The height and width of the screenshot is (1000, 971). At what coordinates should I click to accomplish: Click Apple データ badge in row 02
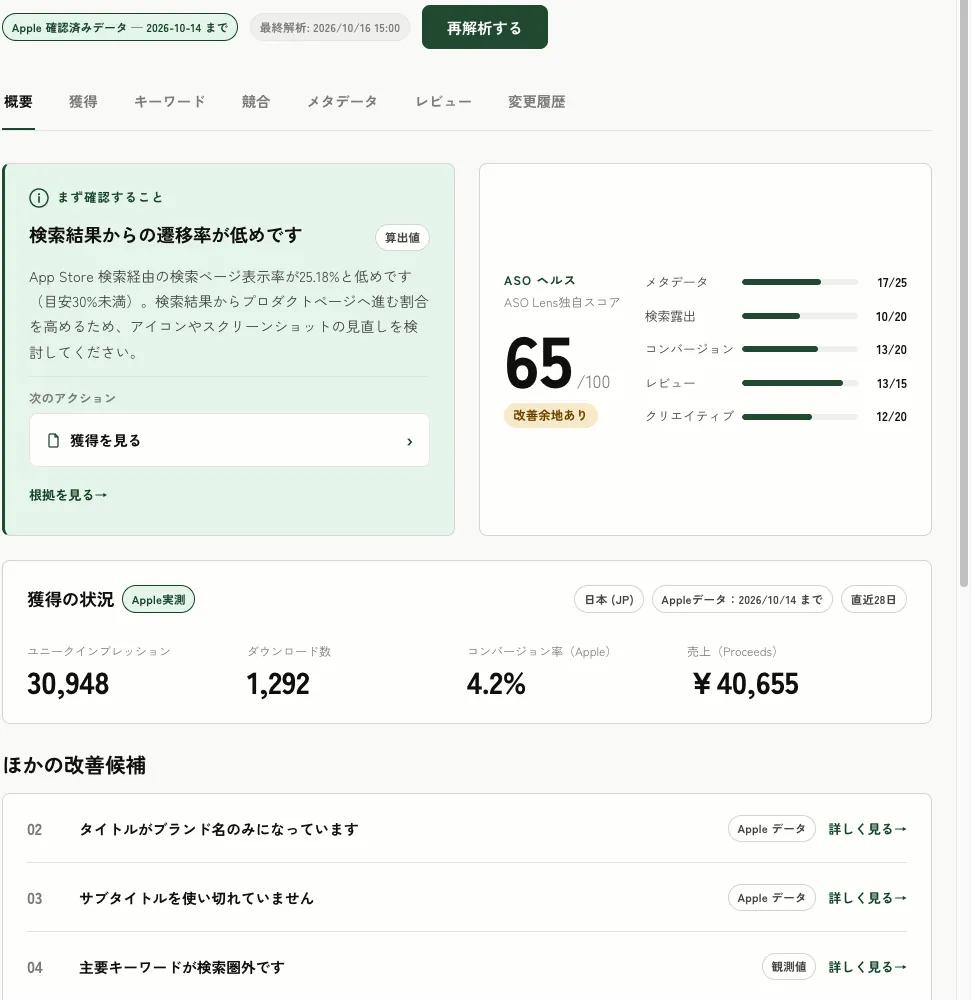[771, 828]
